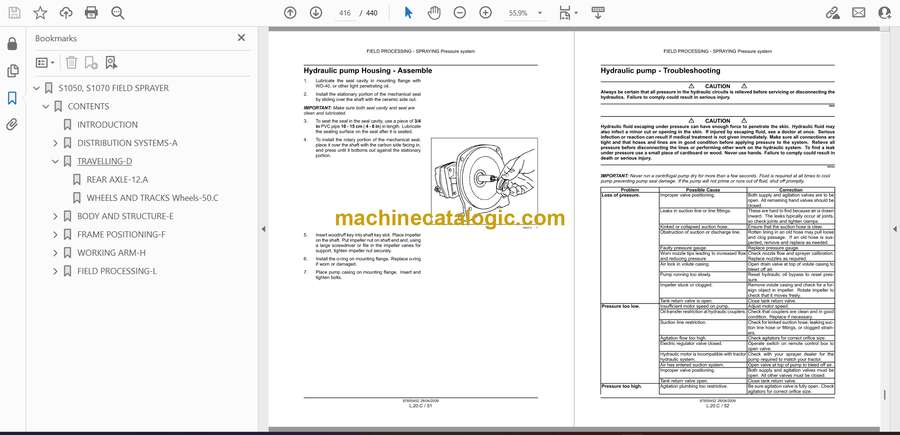Image resolution: width=900 pixels, height=435 pixels.
Task: Open the security lock panel
Action: pyautogui.click(x=12, y=44)
